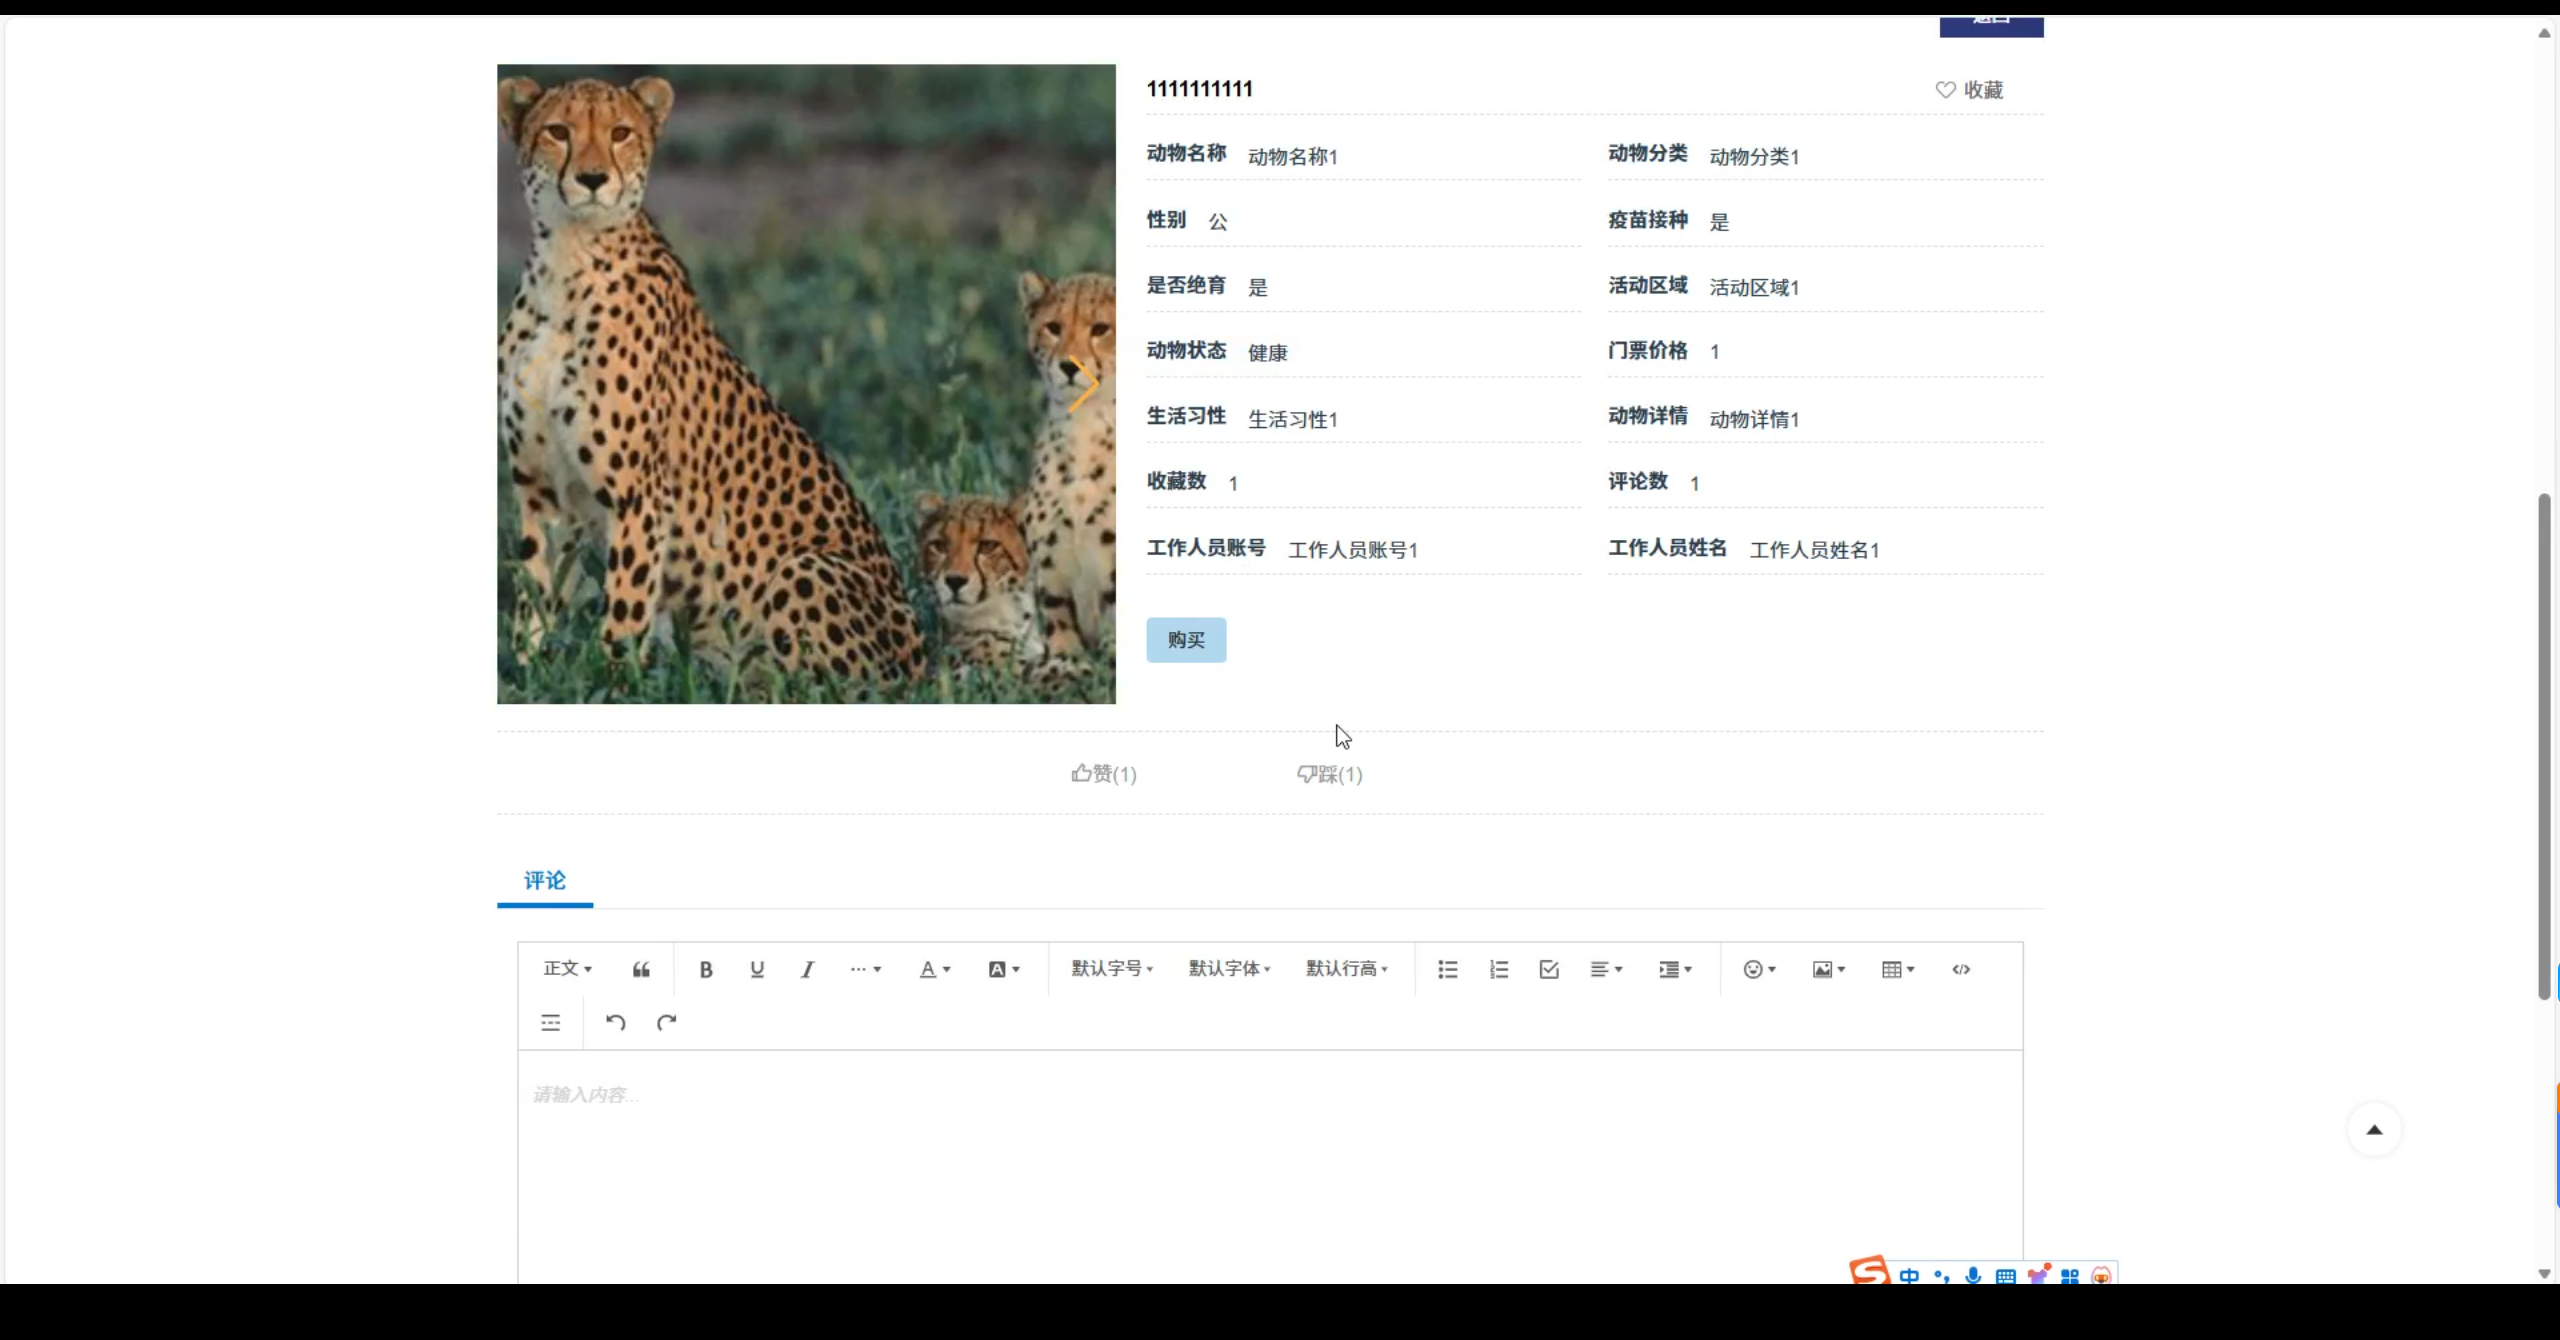Image resolution: width=2560 pixels, height=1340 pixels.
Task: Click the redo arrow in the editor
Action: [x=666, y=1022]
